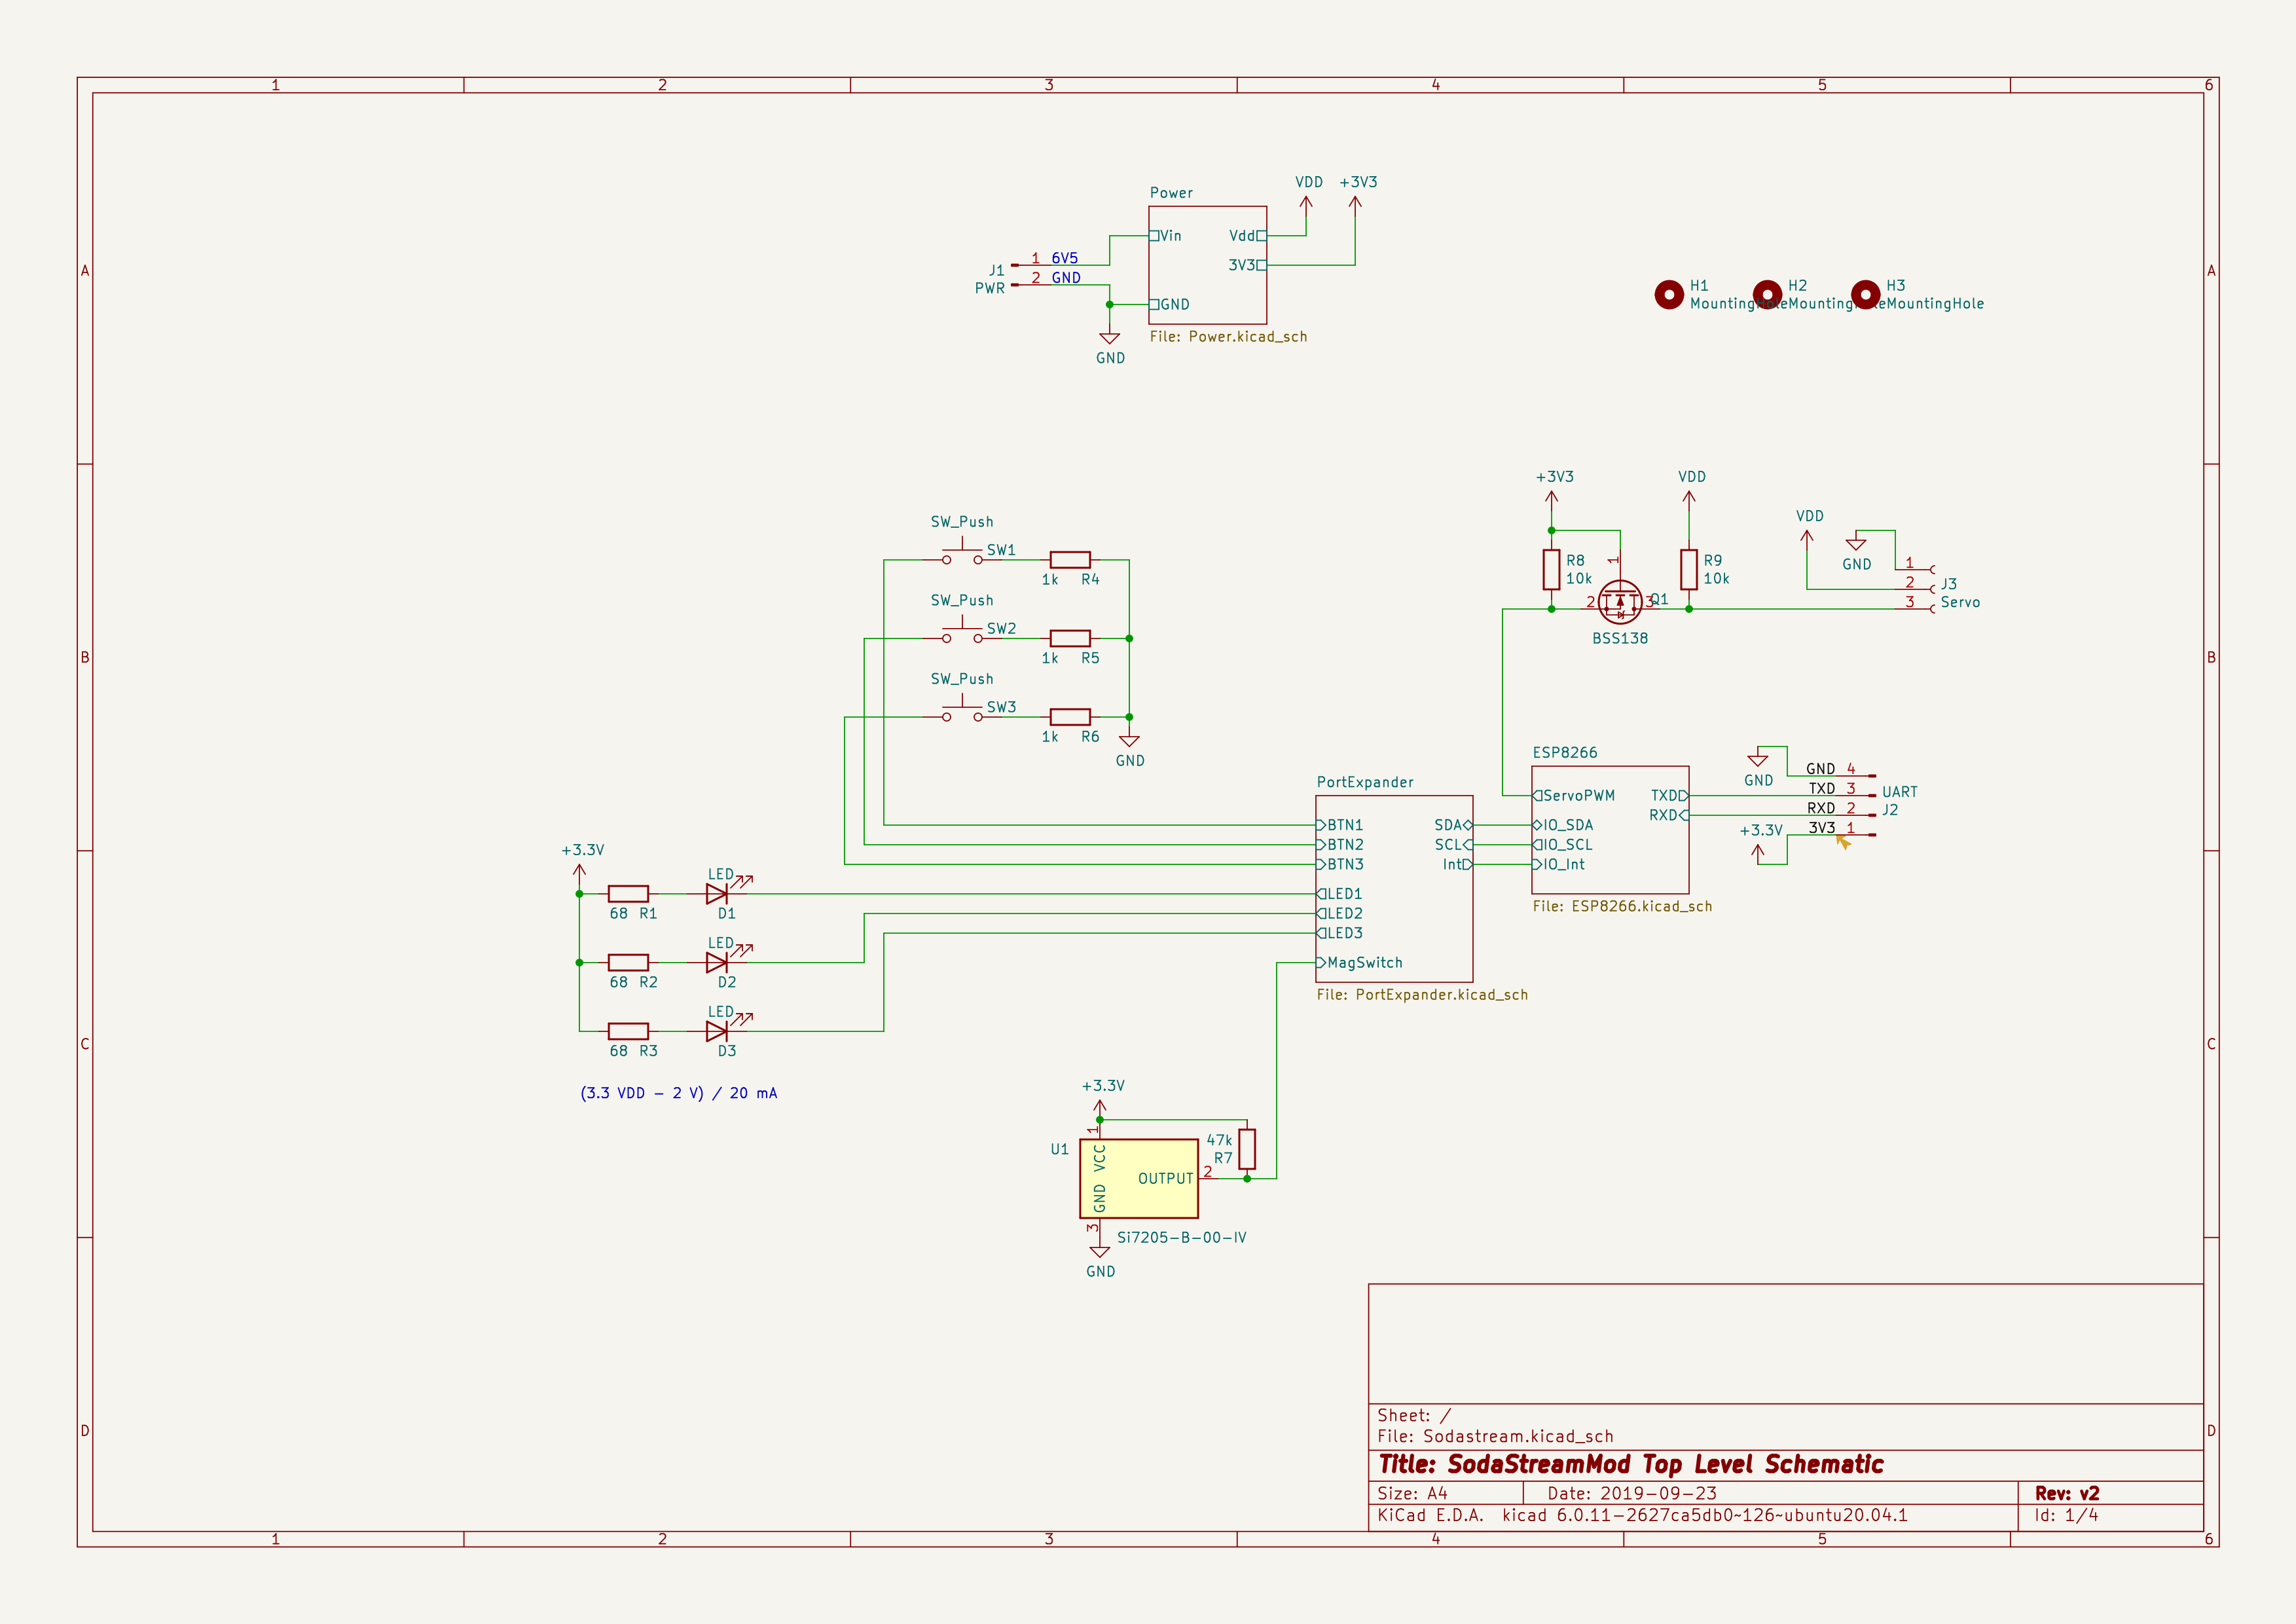Viewport: 2296px width, 1624px height.
Task: Select the SW1 push button symbol
Action: tap(962, 555)
